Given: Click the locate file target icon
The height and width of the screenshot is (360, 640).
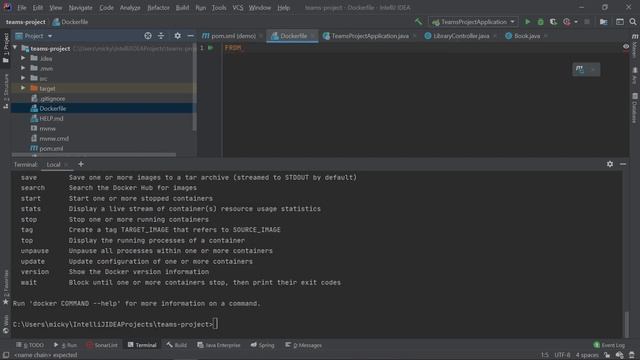Looking at the screenshot, I should tap(148, 36).
